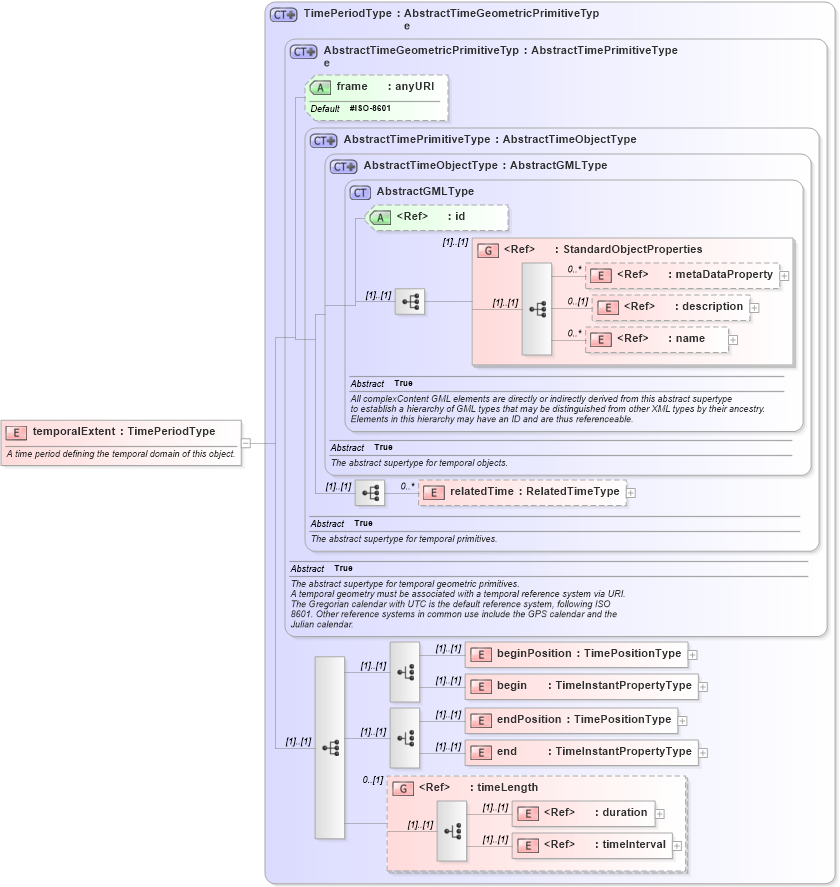Image resolution: width=840 pixels, height=887 pixels.
Task: Click the G icon of the timeLength group
Action: click(x=403, y=788)
